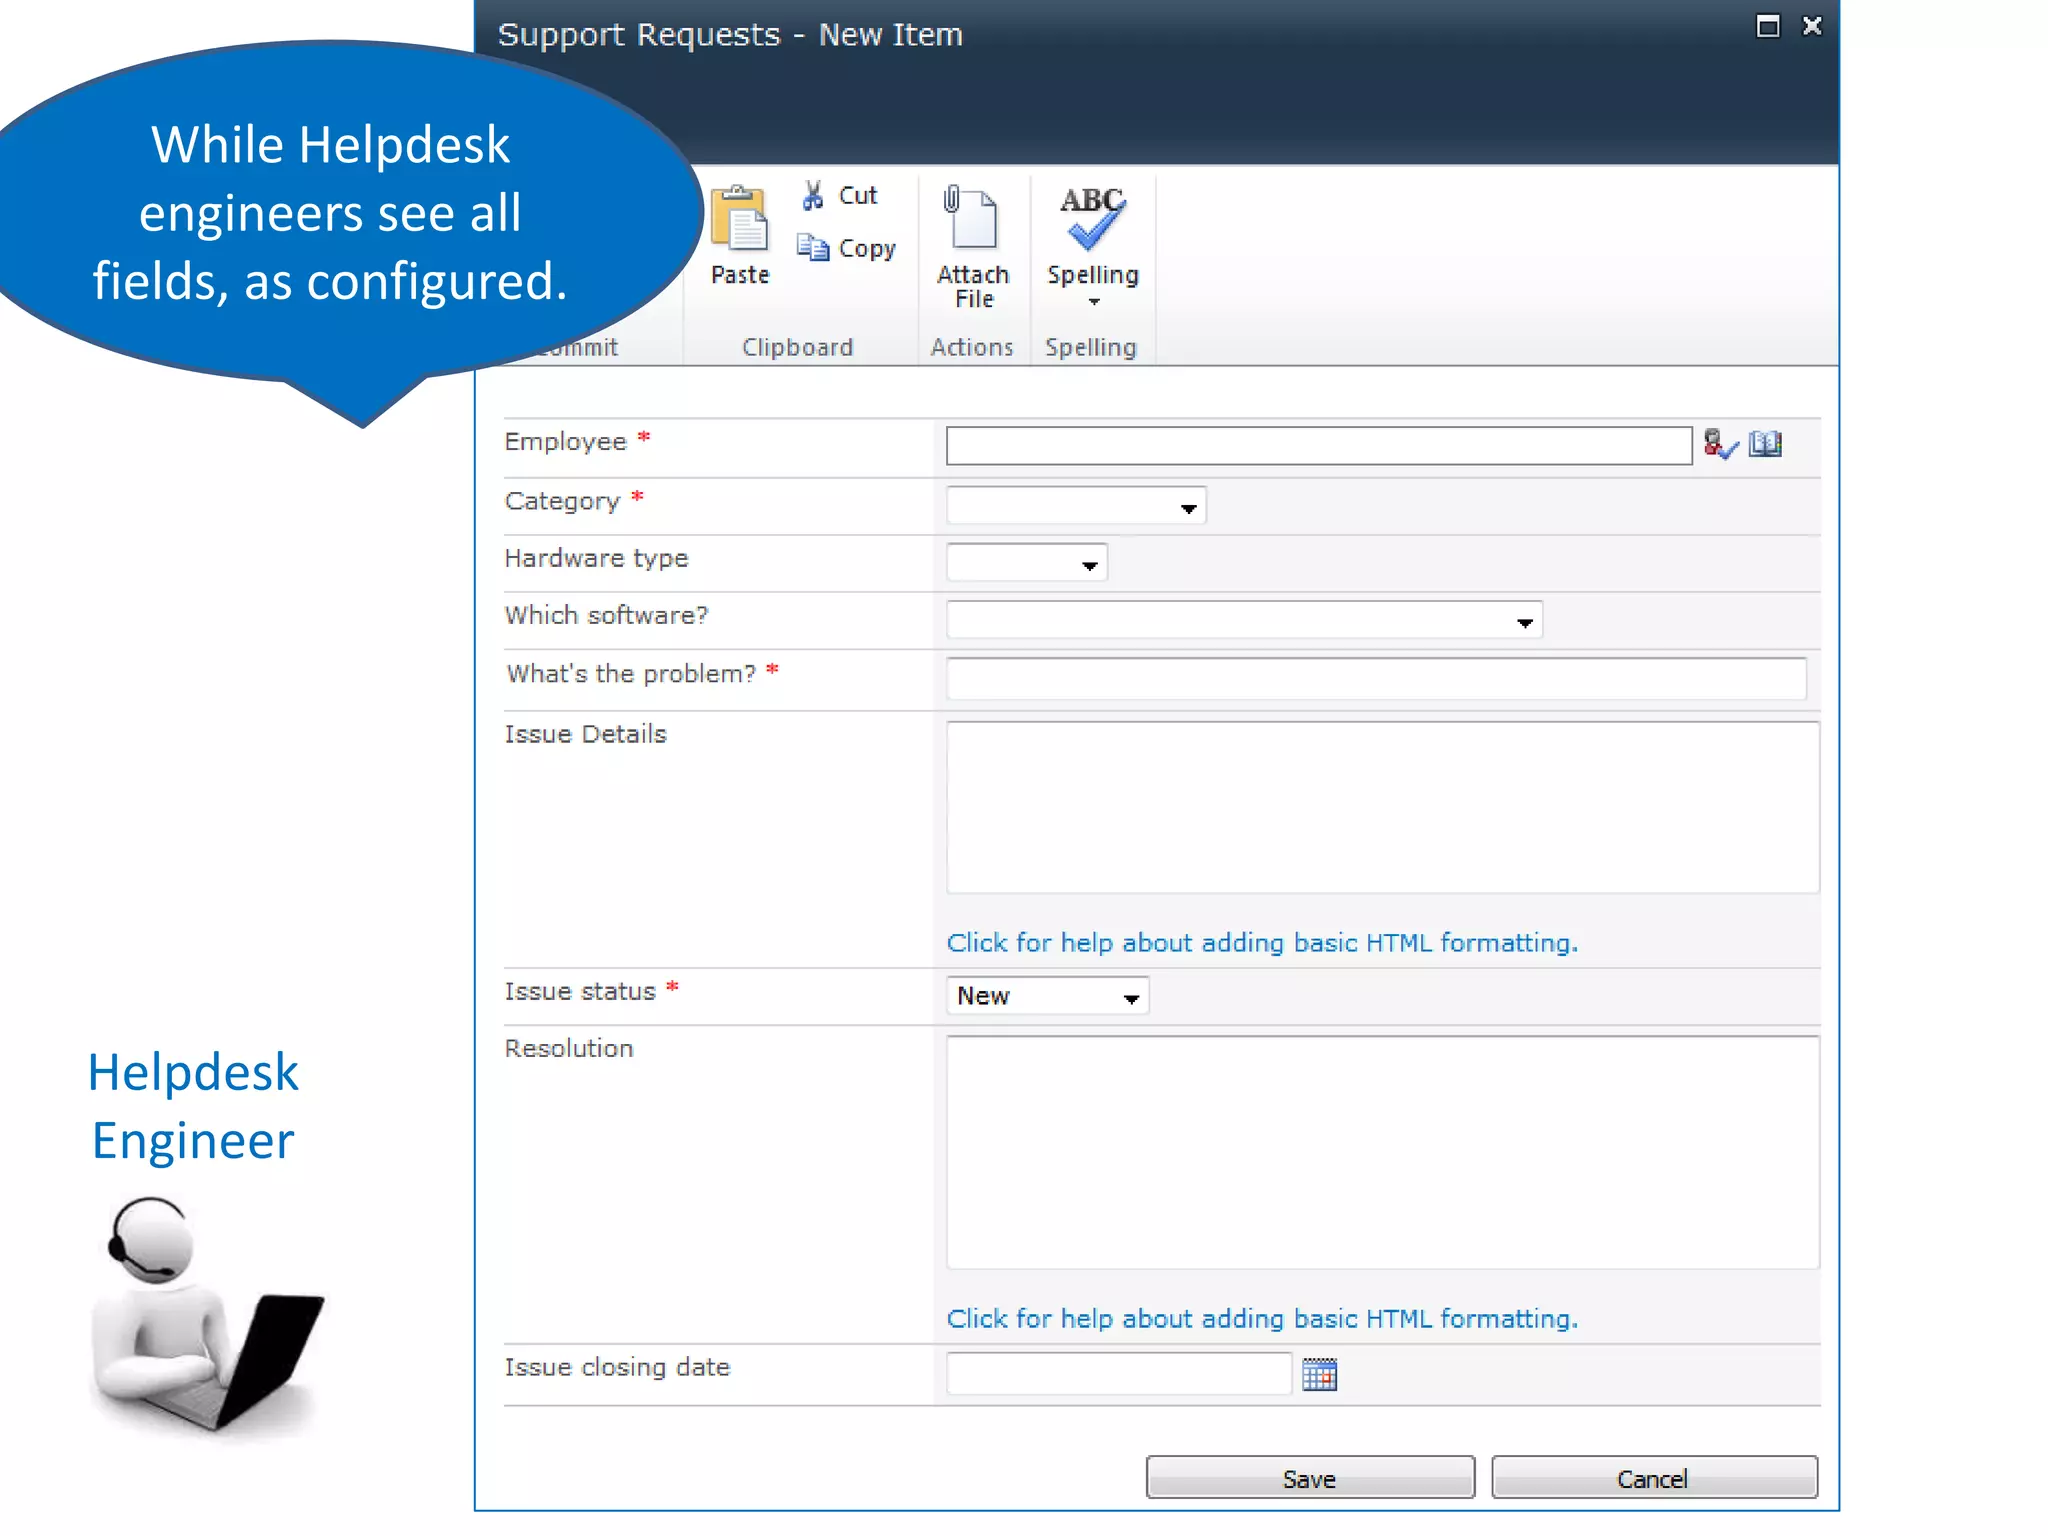
Task: Click the Copy label in ribbon
Action: click(867, 248)
